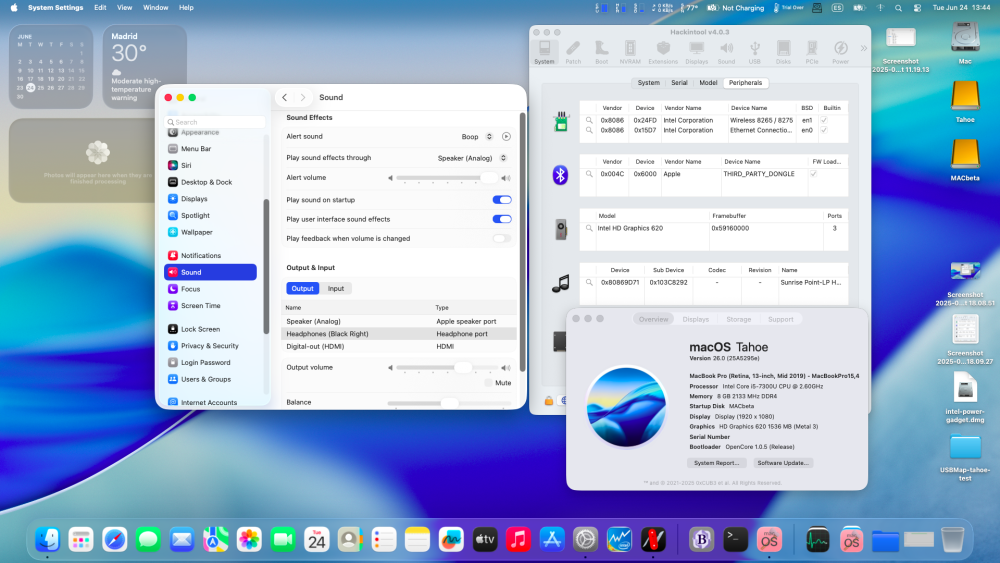
Task: Expand the Hackintool toolbar overflow chevron
Action: point(864,48)
